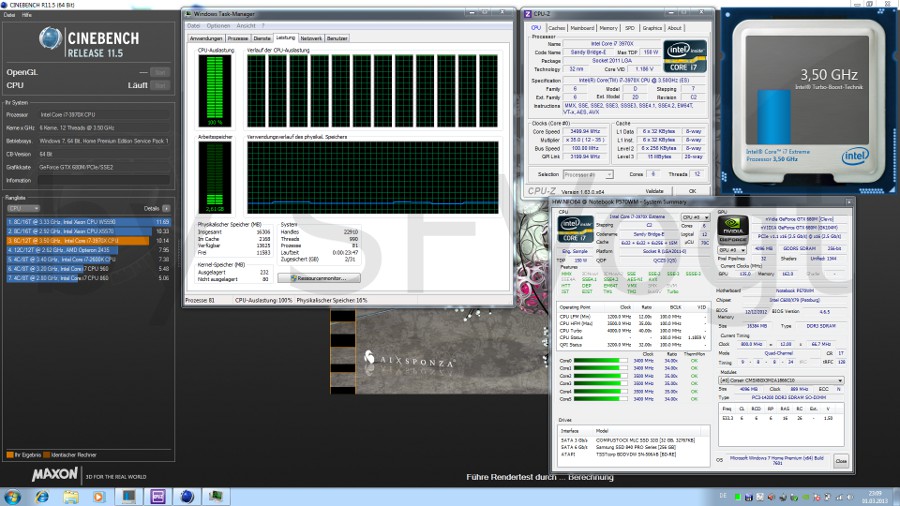Open the GPU #0 dropdown in HWiNFO
The image size is (900, 506).
coord(732,251)
